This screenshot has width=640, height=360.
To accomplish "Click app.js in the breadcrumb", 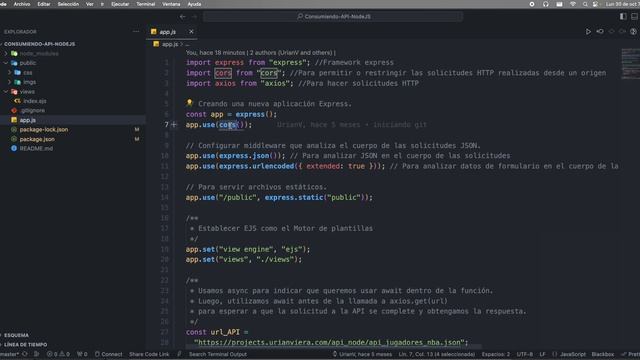I will (x=170, y=44).
